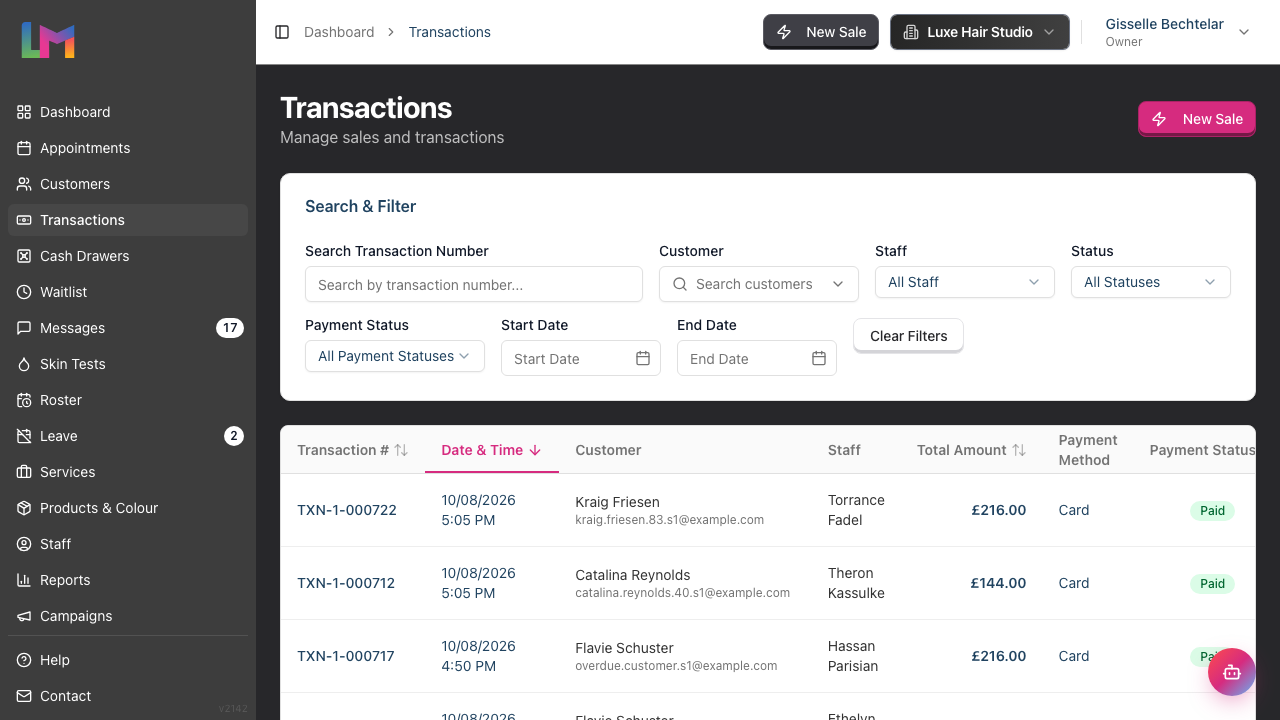
Task: Click the Skin Tests droplet icon
Action: coord(24,364)
